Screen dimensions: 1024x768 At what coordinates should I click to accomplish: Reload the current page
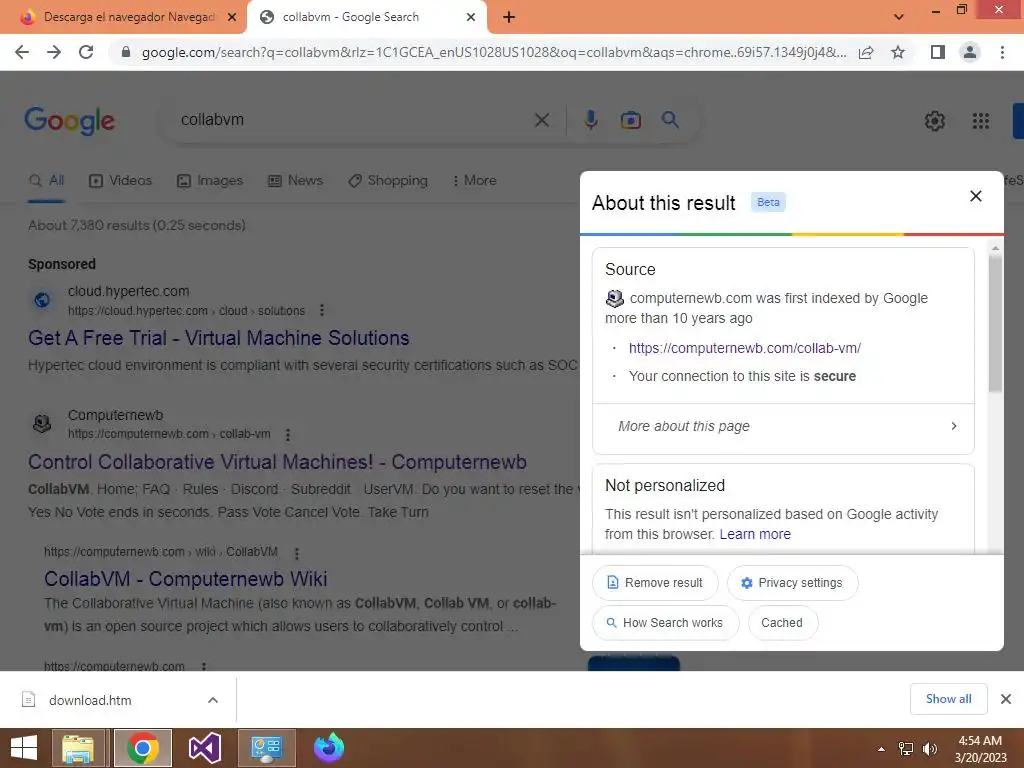pyautogui.click(x=86, y=52)
